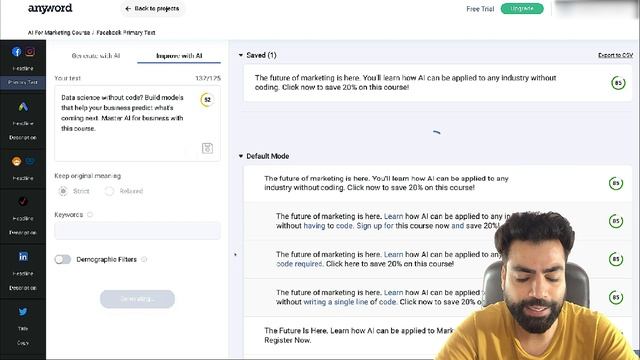
Task: Enable the Demographic Filters toggle
Action: coord(62,259)
